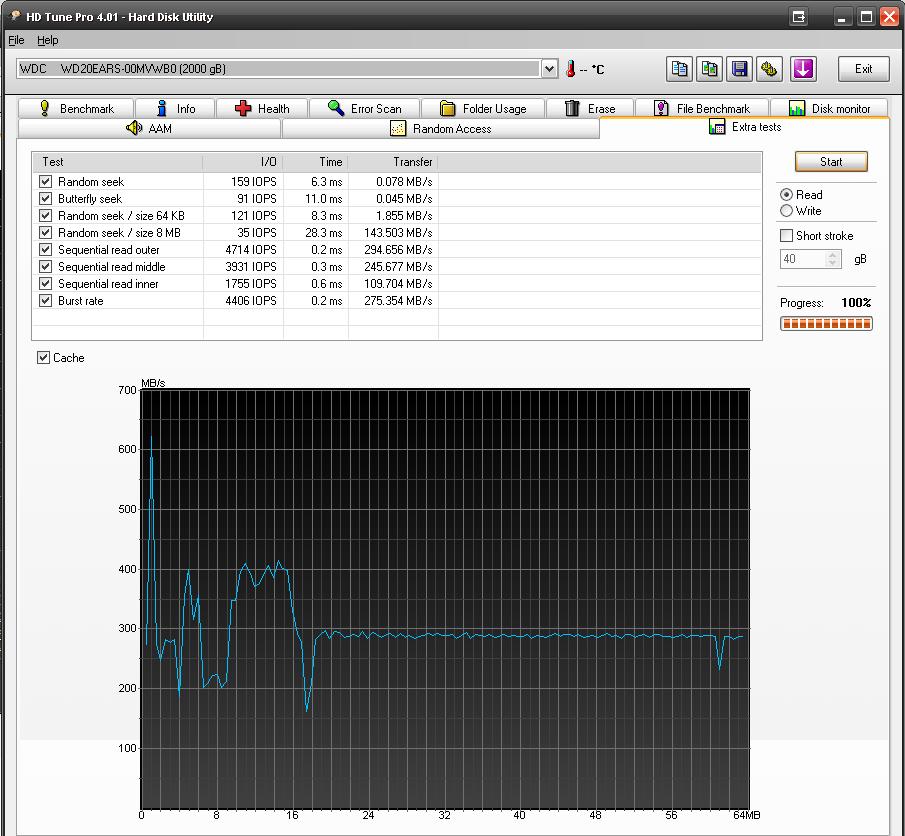Click the 4406 IOPS burst rate value

pyautogui.click(x=250, y=301)
